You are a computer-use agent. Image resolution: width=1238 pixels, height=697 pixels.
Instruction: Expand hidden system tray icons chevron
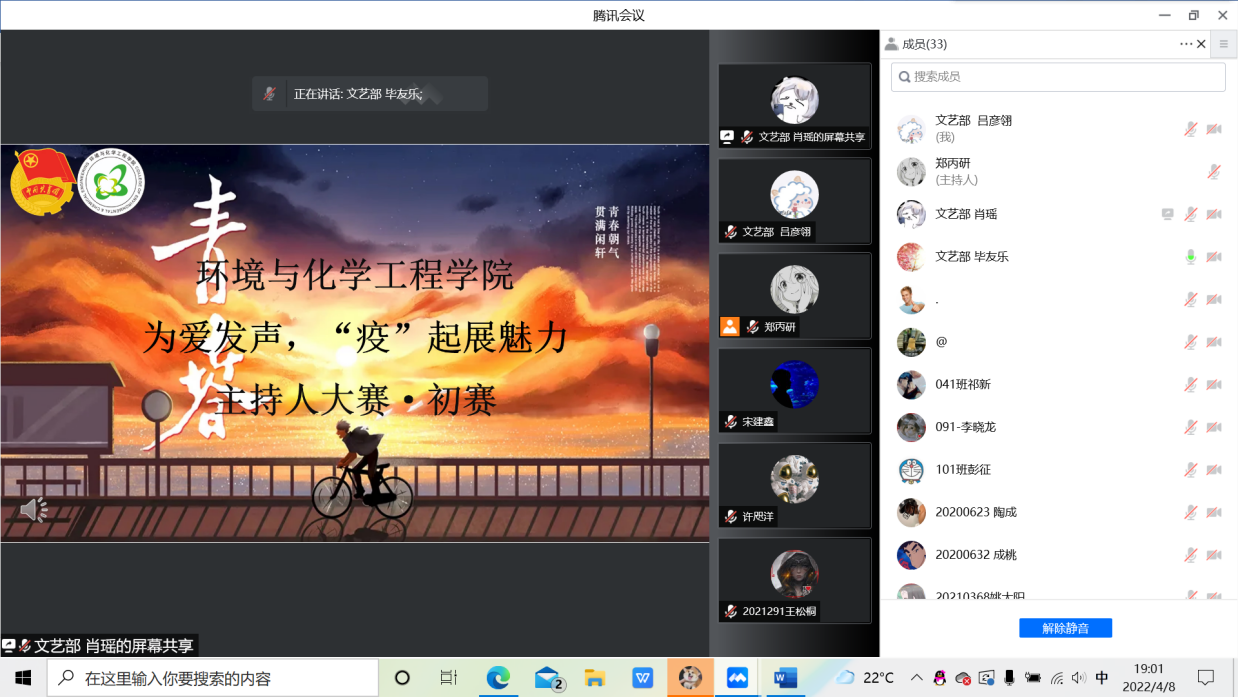point(917,678)
